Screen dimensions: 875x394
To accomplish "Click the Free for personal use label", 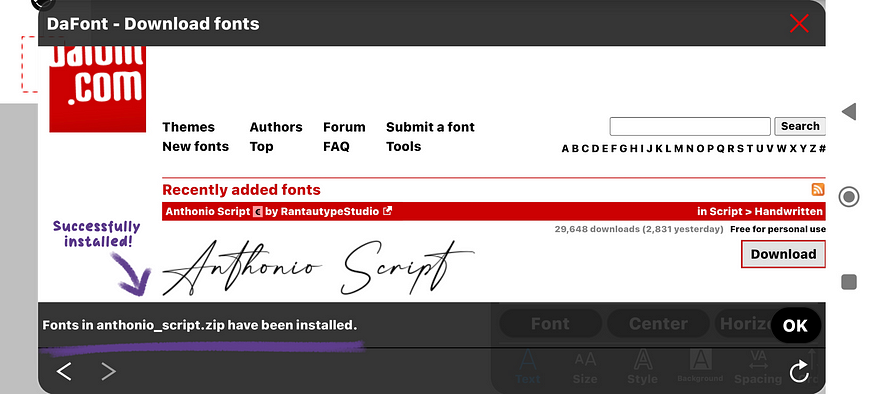I will 778,229.
